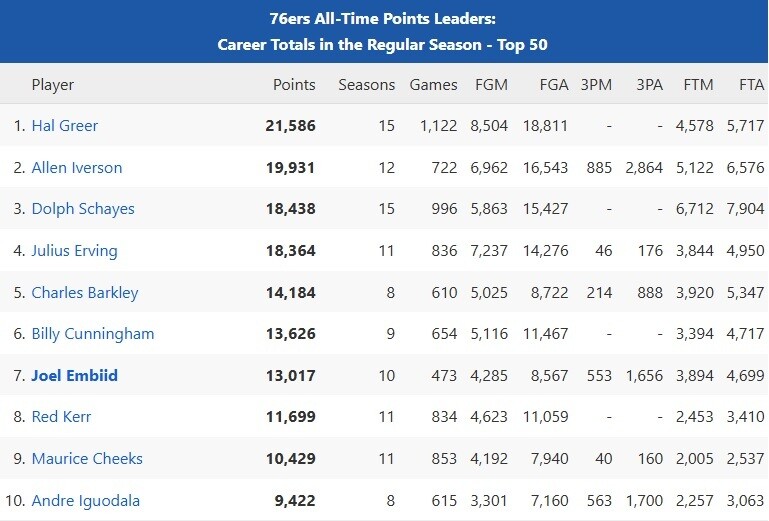Screen dimensions: 769x521
Task: Open Charles Barkley's profile link
Action: 85,293
